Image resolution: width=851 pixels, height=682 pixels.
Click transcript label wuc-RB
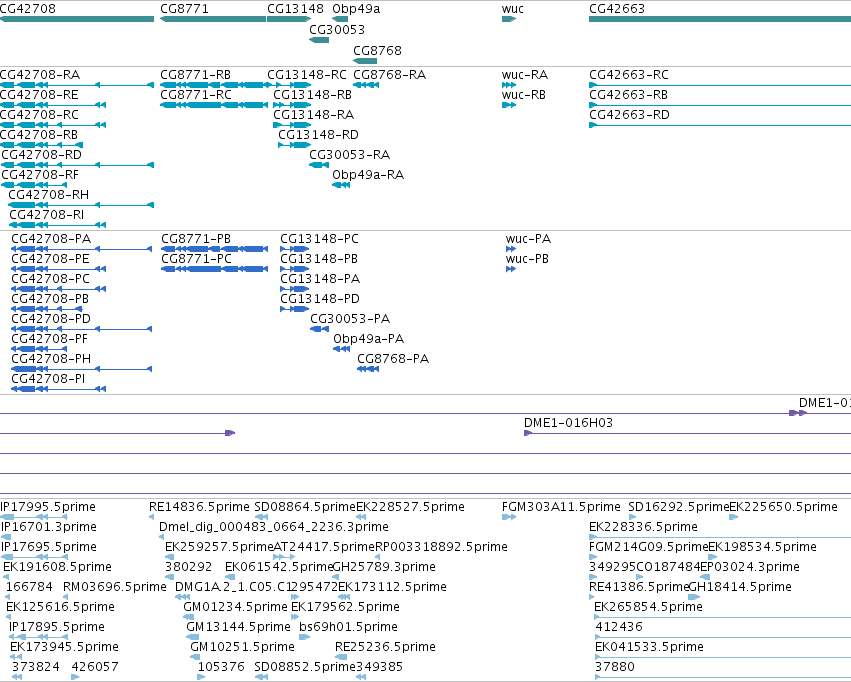524,94
